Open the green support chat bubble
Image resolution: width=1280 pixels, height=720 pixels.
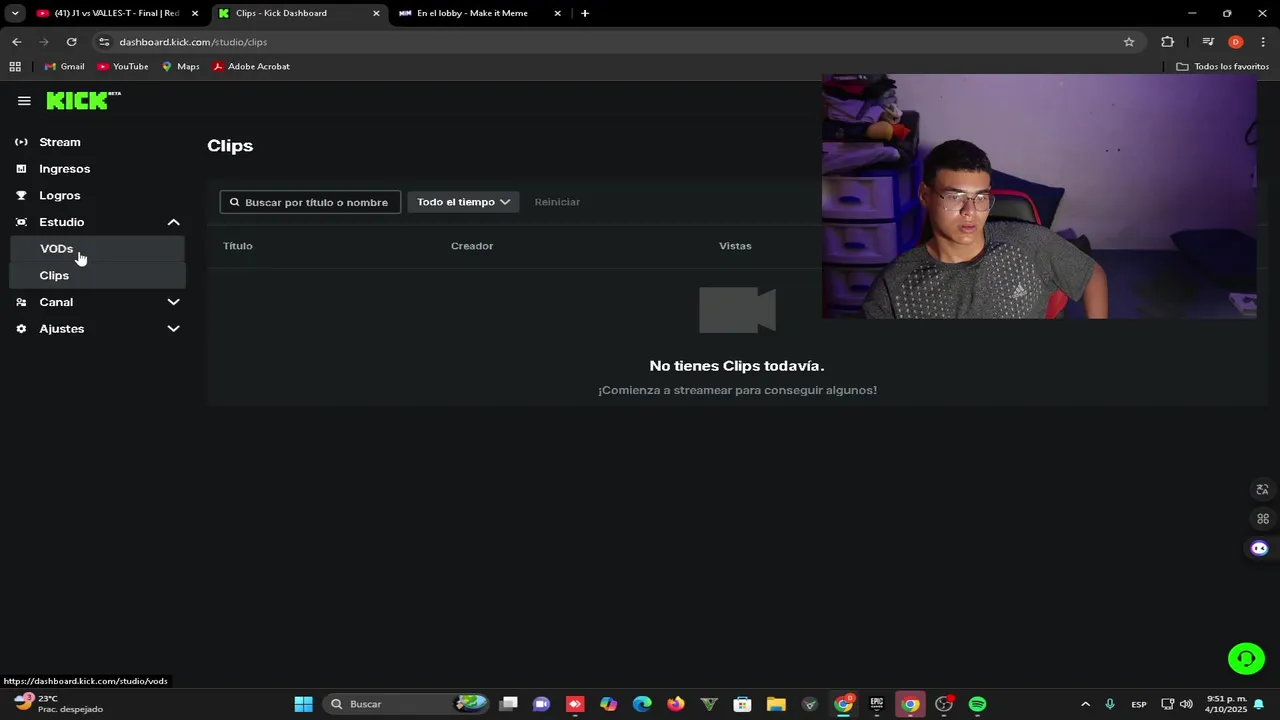1246,658
